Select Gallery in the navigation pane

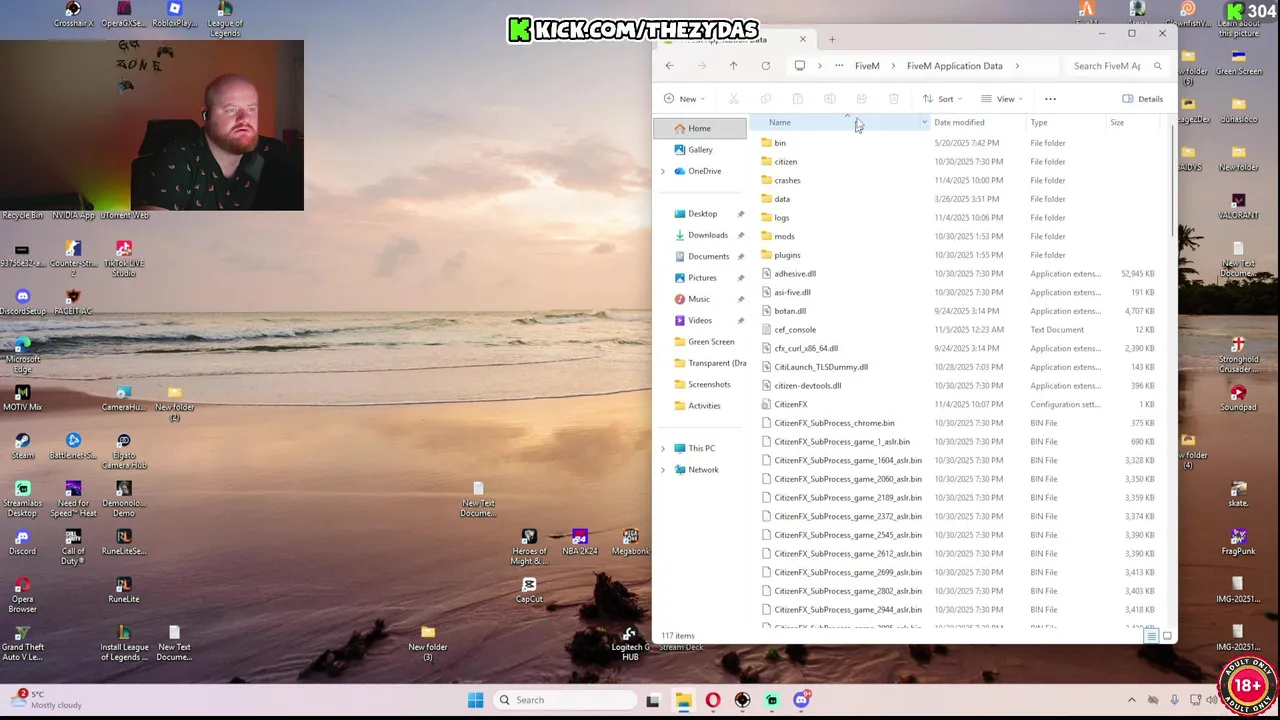(700, 150)
